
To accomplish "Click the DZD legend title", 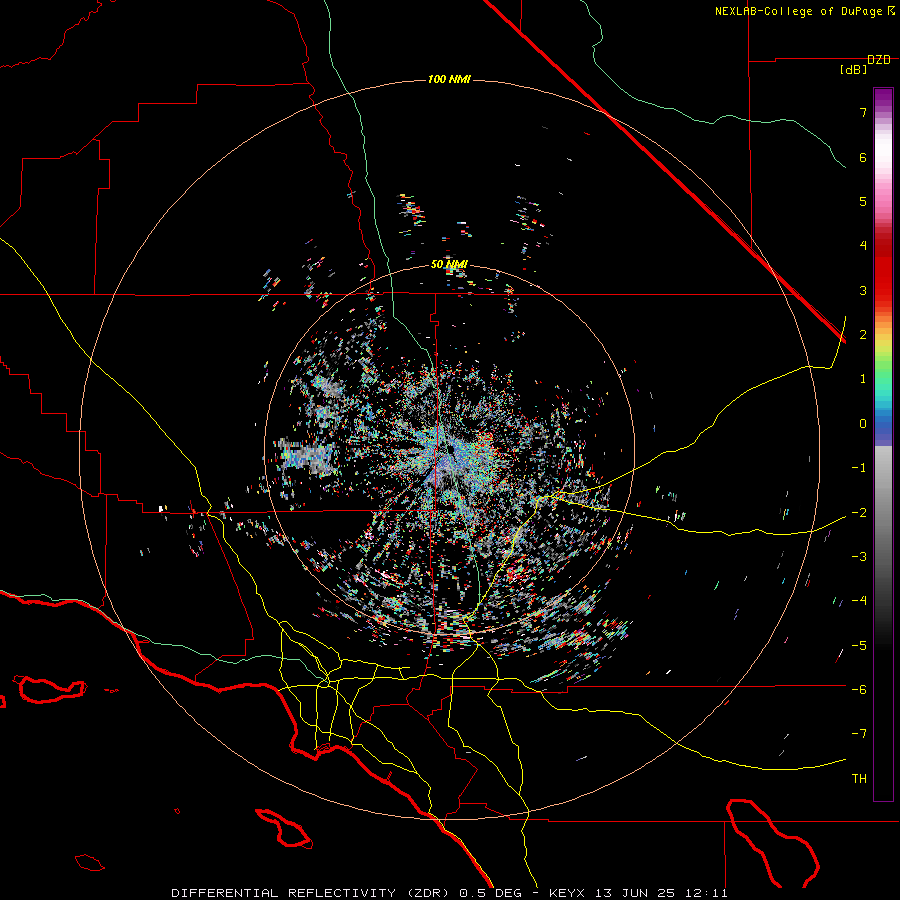I will pos(879,60).
